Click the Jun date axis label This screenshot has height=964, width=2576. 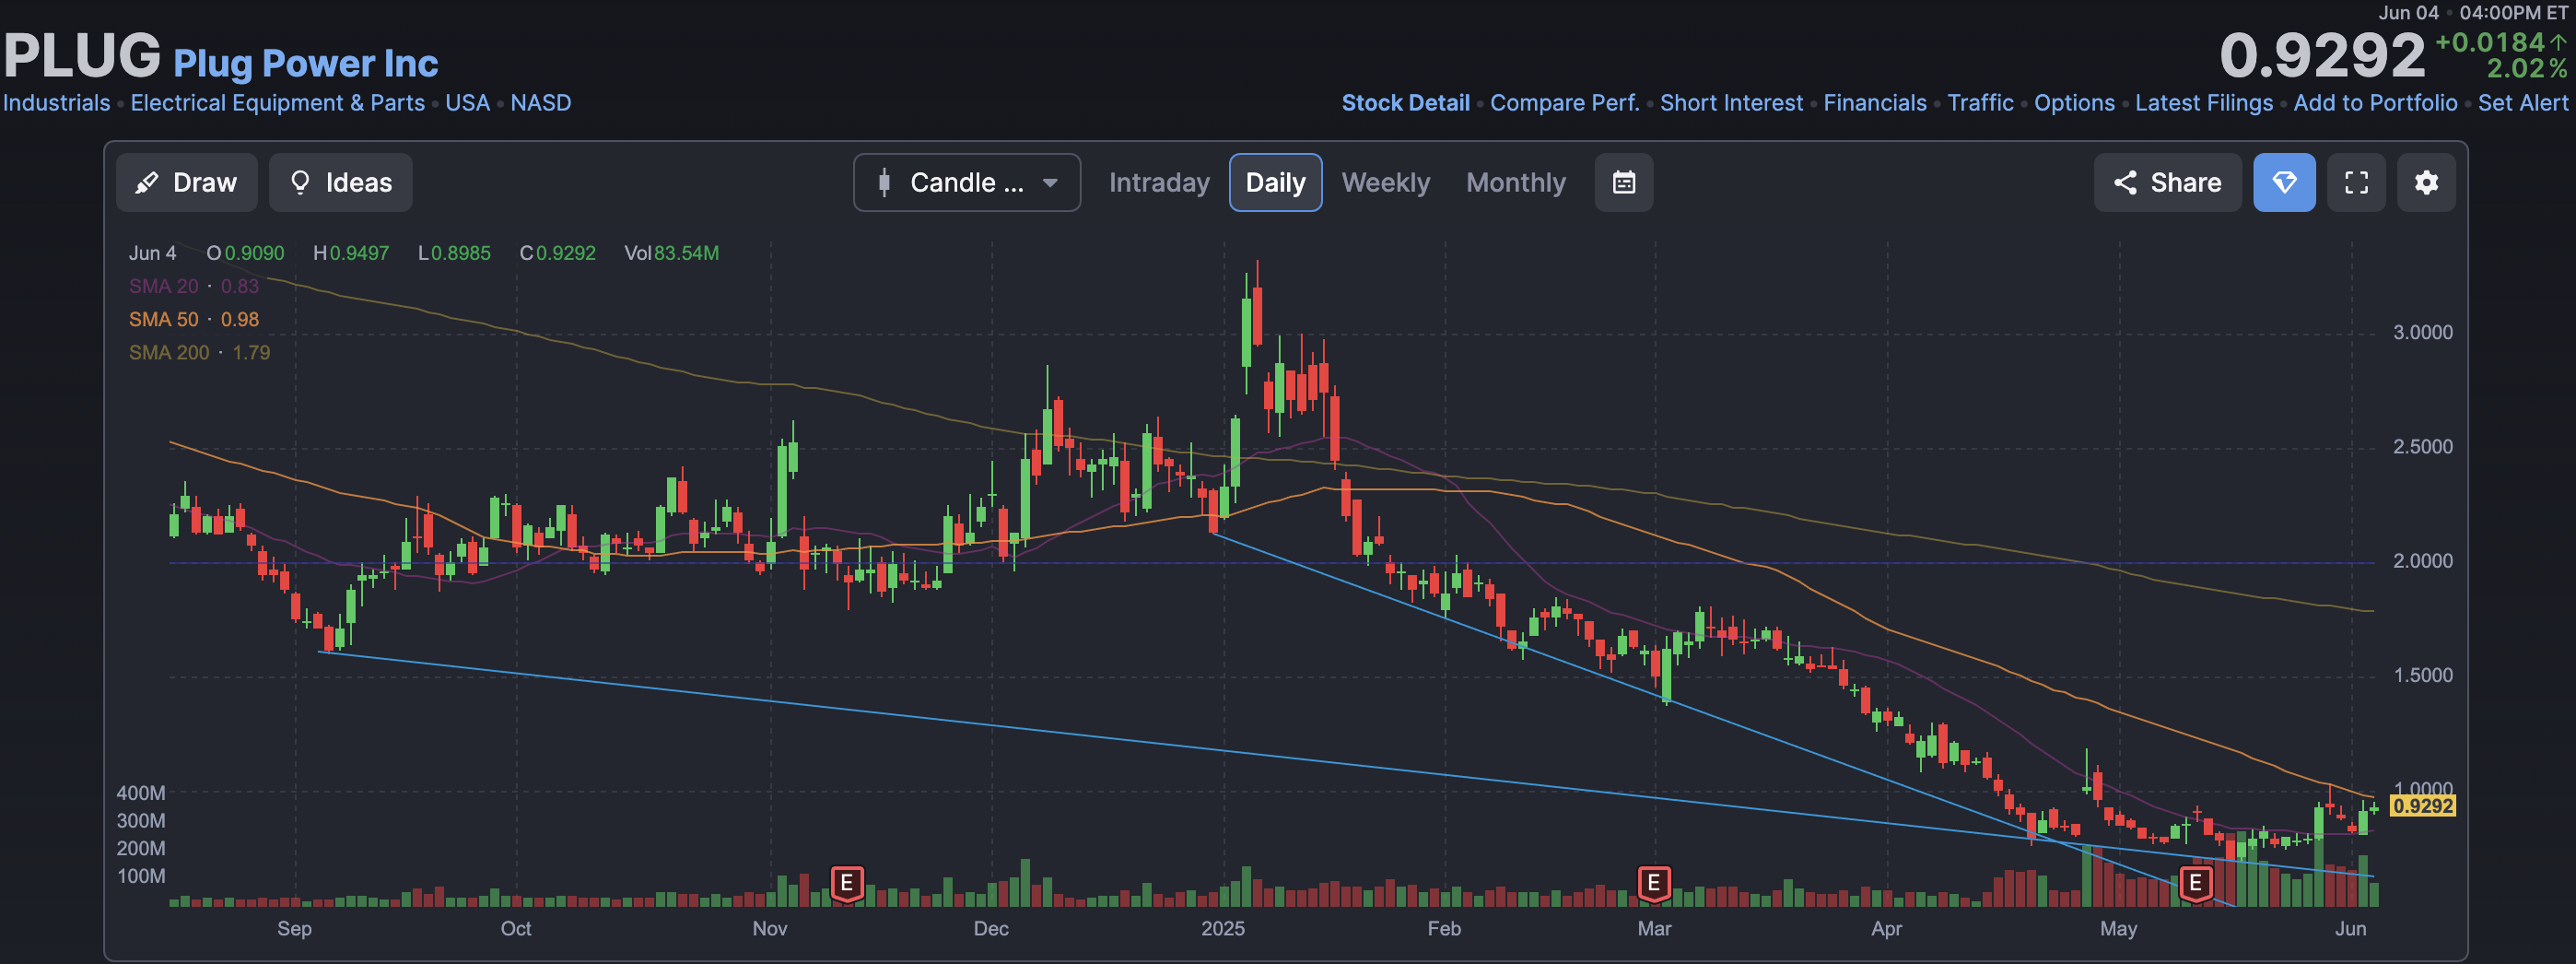[x=2350, y=928]
